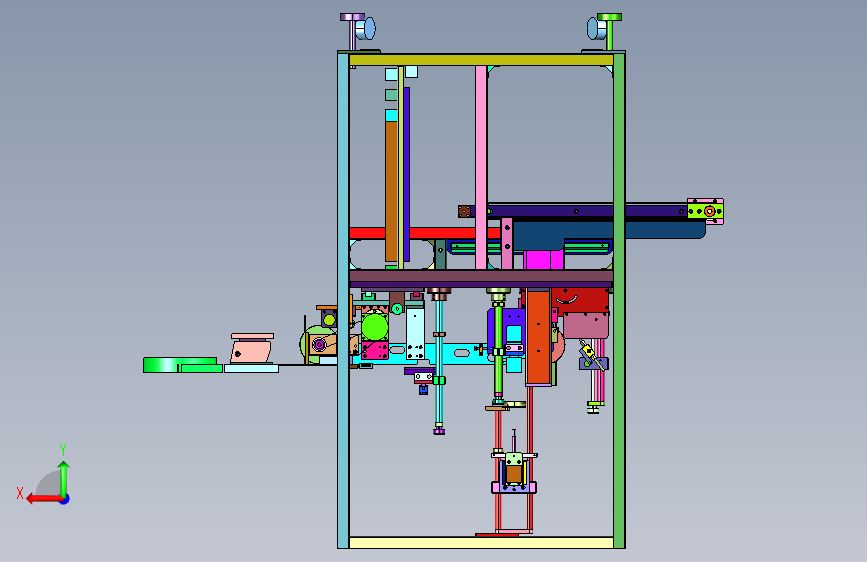Select the tall pink vertical rod
This screenshot has height=562, width=867.
pyautogui.click(x=481, y=168)
